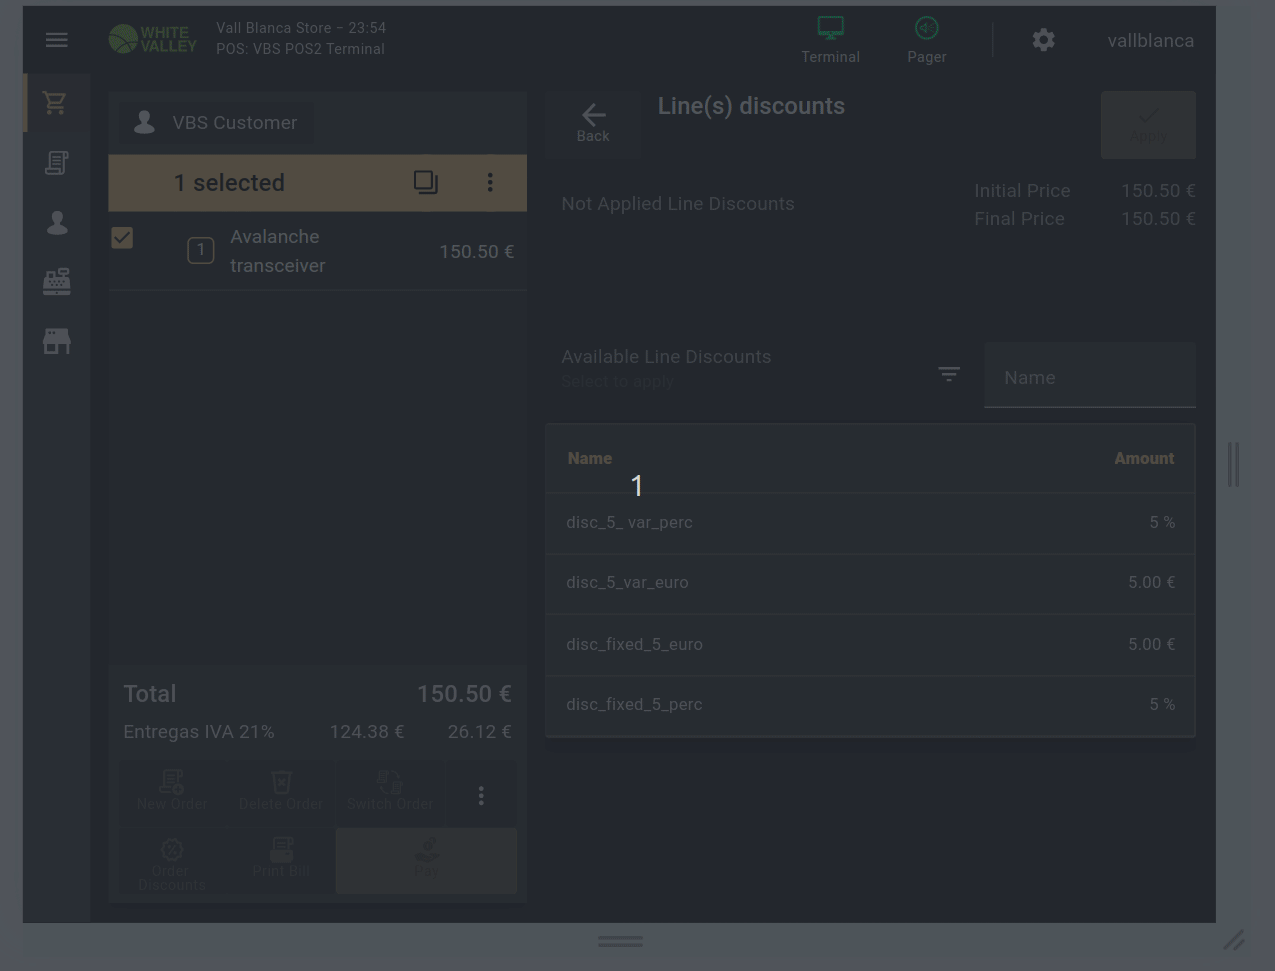Click the Final Price label

coord(1019,219)
